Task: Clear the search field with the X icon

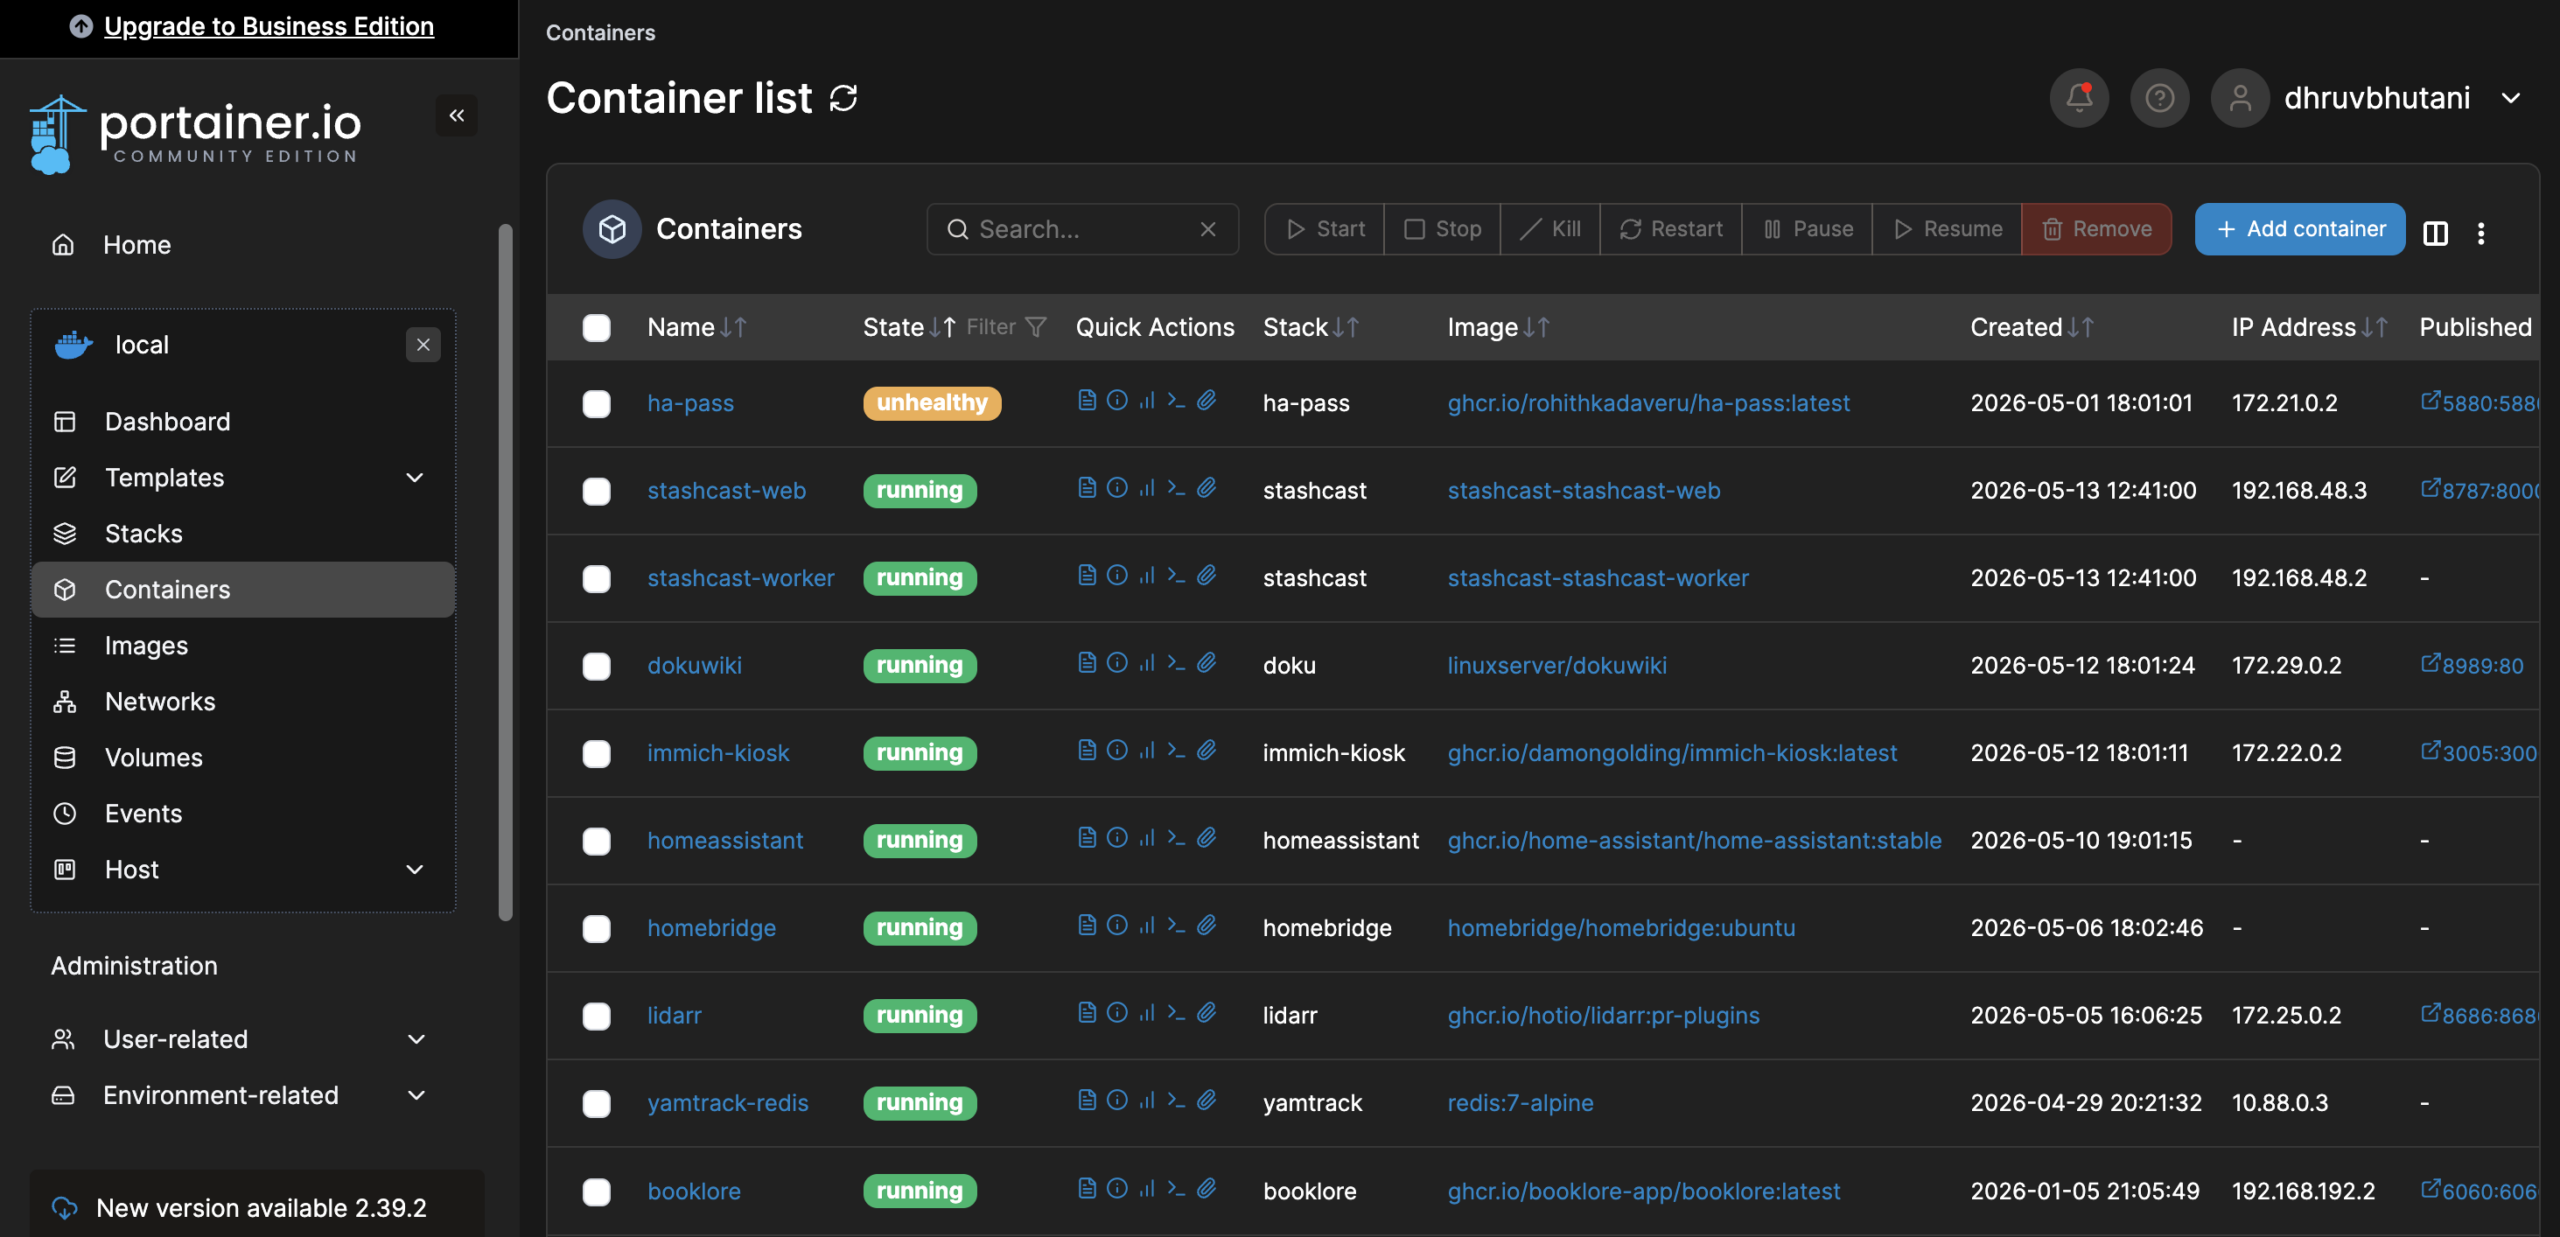Action: 1208,229
